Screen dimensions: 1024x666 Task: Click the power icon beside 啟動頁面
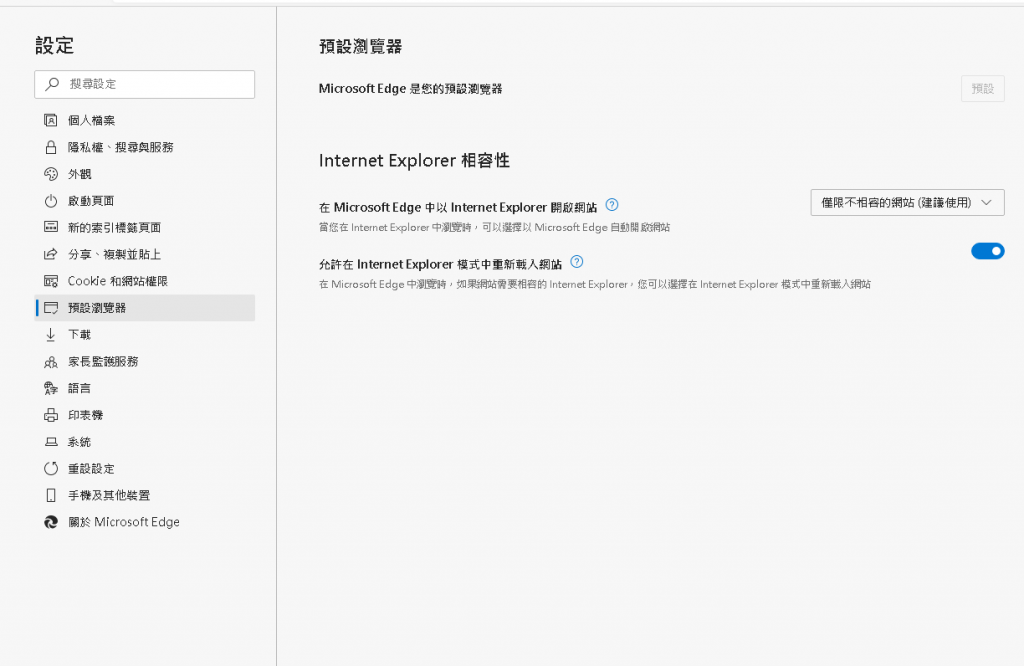(50, 200)
